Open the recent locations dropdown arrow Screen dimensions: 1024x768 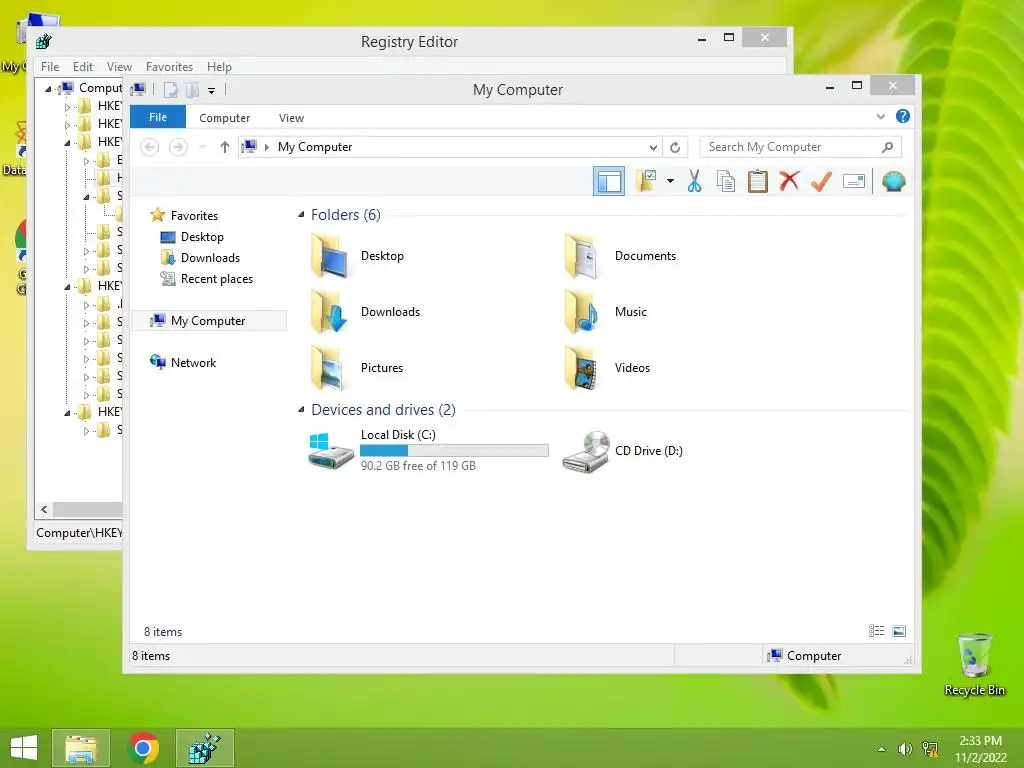(x=203, y=147)
